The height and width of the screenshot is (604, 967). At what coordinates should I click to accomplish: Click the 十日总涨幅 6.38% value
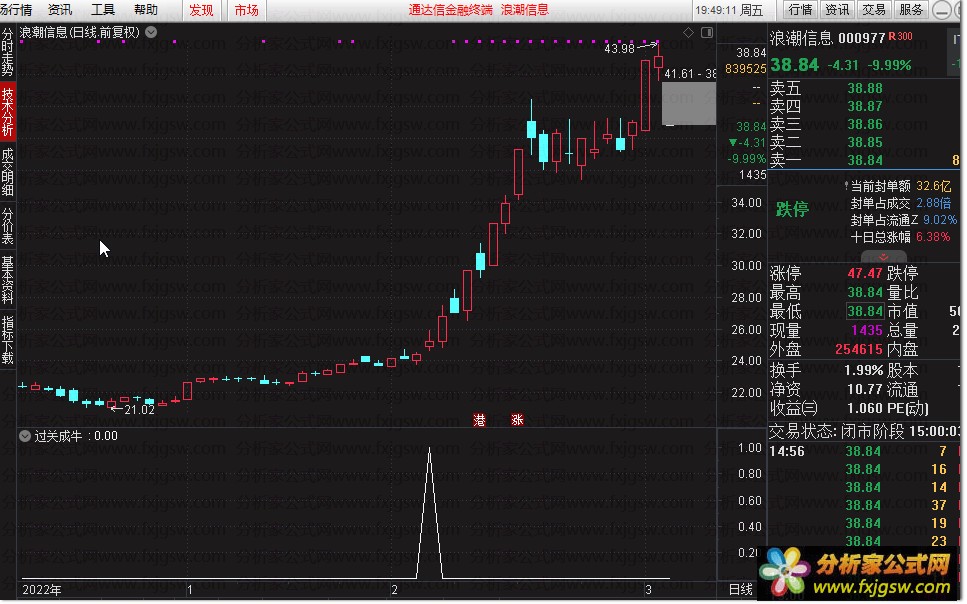tap(933, 237)
